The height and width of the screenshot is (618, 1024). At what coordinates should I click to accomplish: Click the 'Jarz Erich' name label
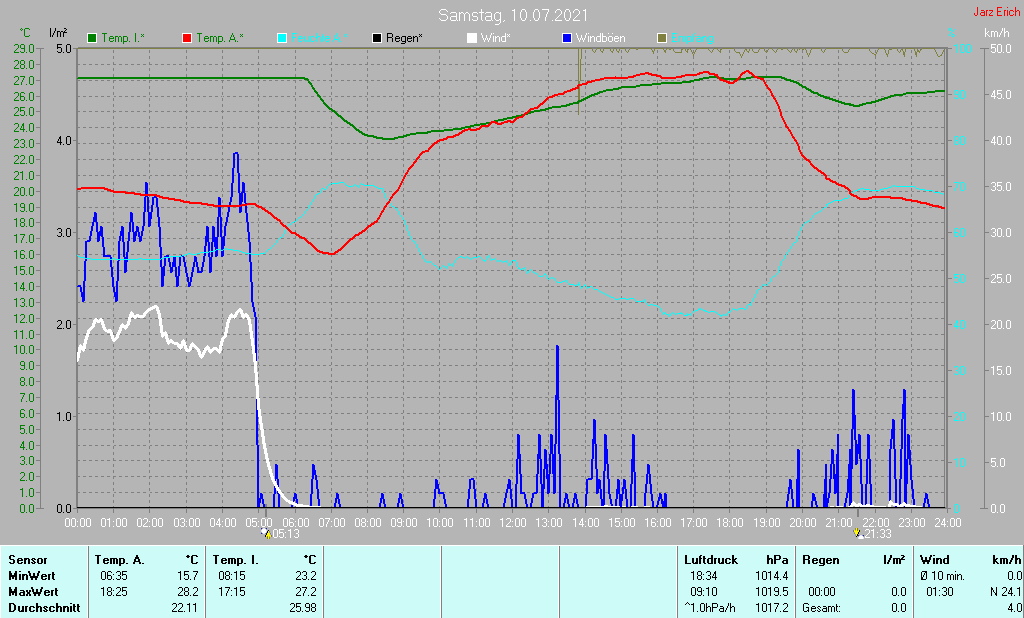click(996, 12)
